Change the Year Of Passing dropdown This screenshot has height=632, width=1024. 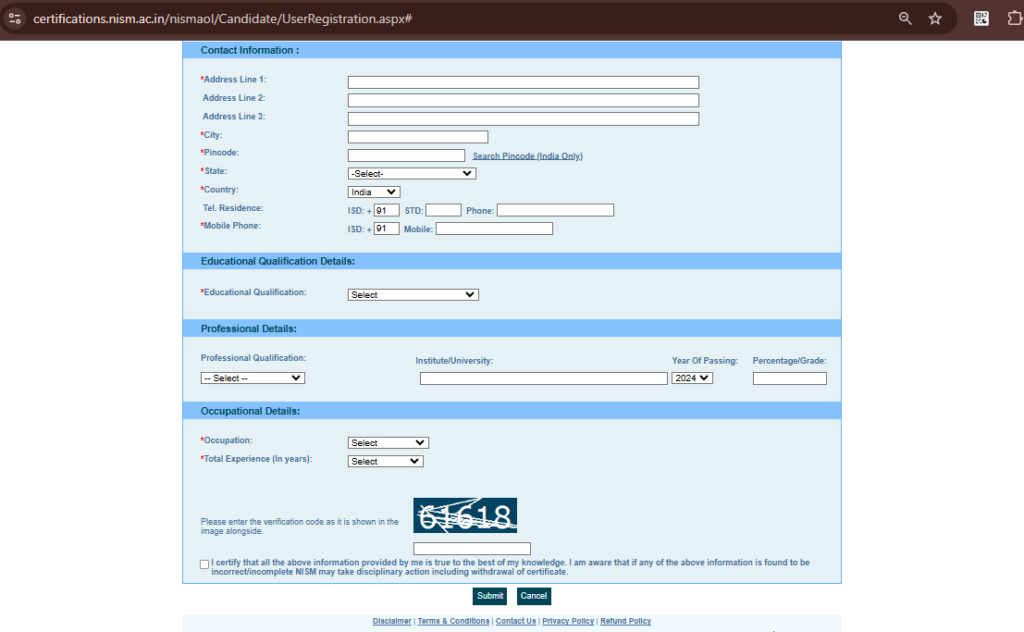pyautogui.click(x=692, y=378)
